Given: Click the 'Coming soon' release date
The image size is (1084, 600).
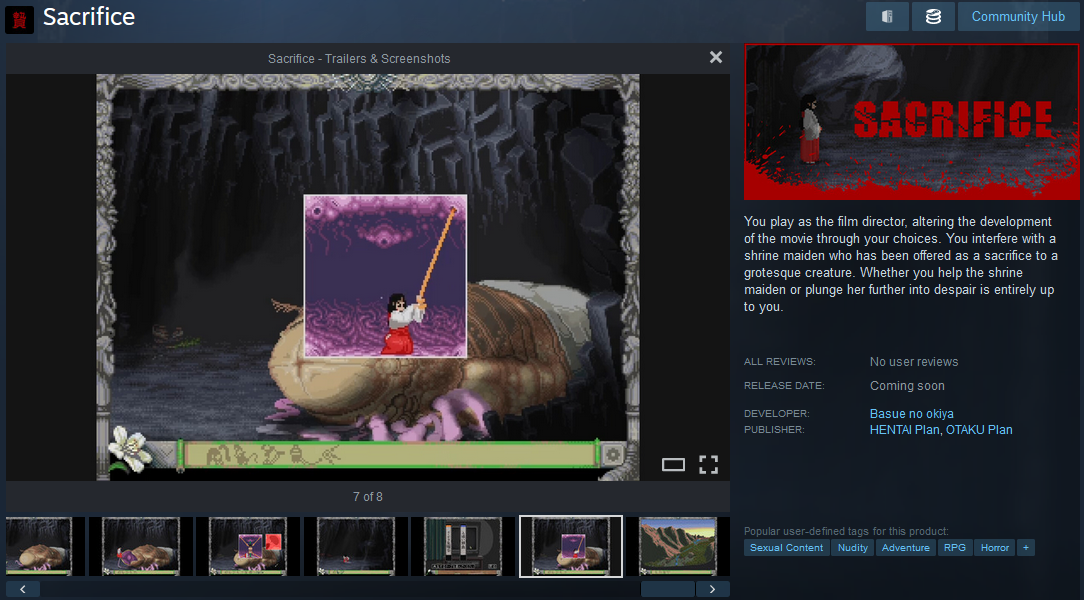Looking at the screenshot, I should (x=907, y=386).
